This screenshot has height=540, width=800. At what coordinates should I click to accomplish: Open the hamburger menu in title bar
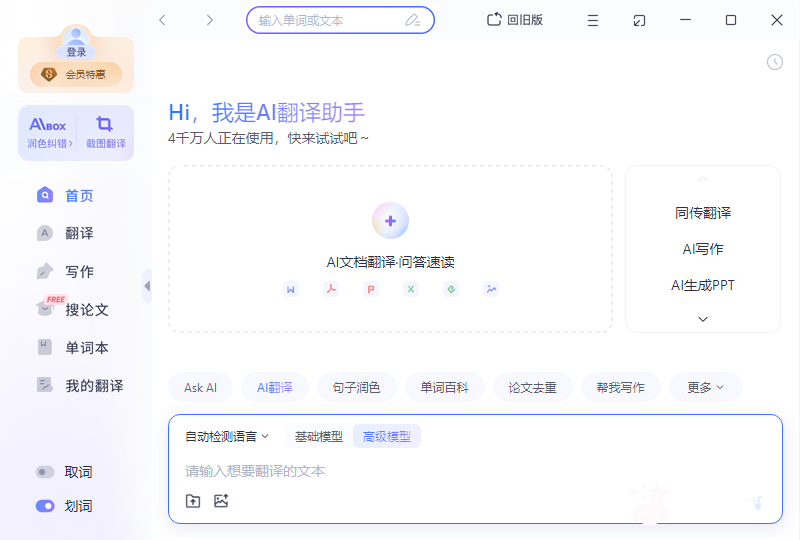coord(593,20)
